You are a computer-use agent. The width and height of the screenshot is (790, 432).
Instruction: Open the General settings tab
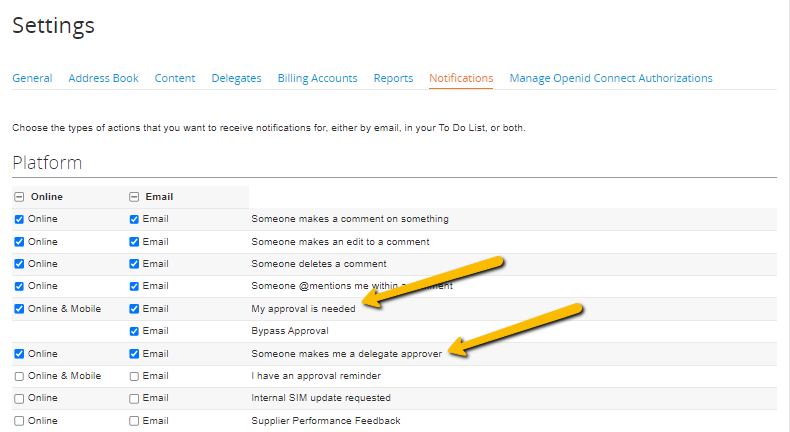32,78
